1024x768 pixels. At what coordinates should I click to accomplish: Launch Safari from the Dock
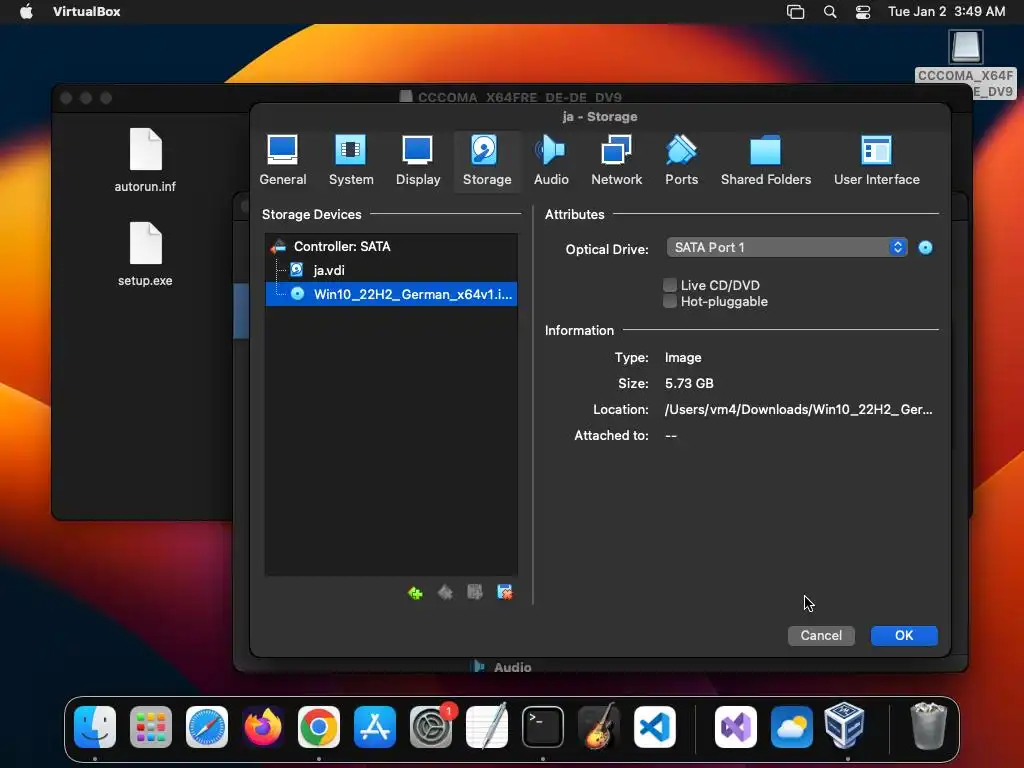coord(207,727)
